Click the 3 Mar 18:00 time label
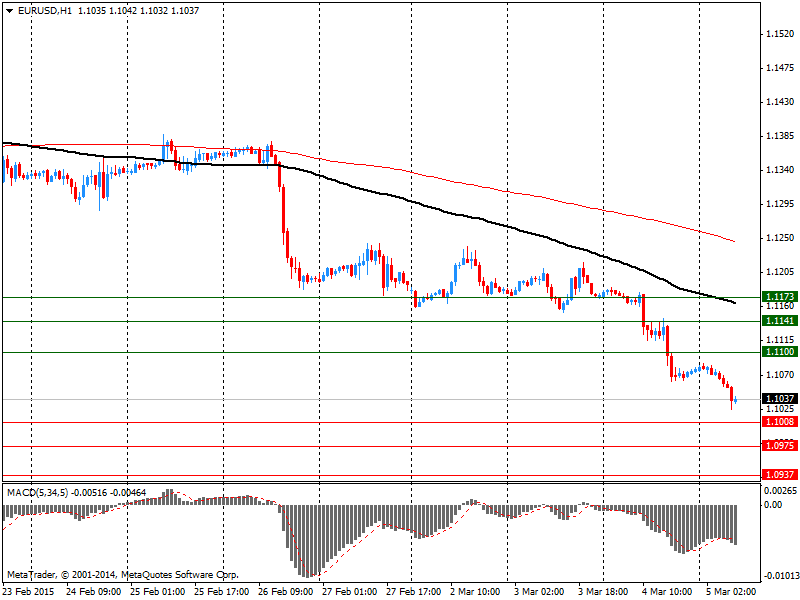 pos(603,591)
